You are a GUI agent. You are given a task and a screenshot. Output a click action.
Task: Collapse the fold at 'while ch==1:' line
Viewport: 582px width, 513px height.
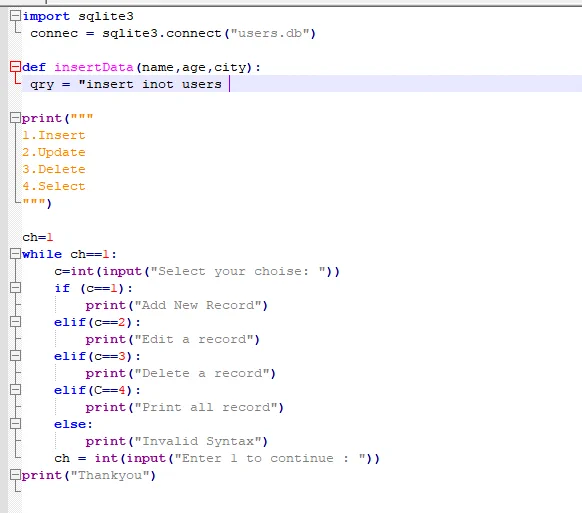(x=15, y=254)
